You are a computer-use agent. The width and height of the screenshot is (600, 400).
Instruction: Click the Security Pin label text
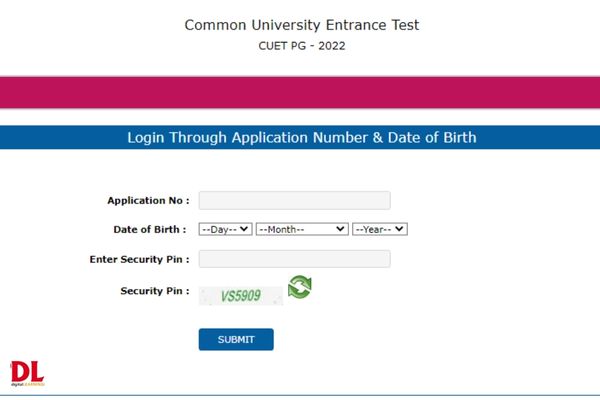pos(155,291)
